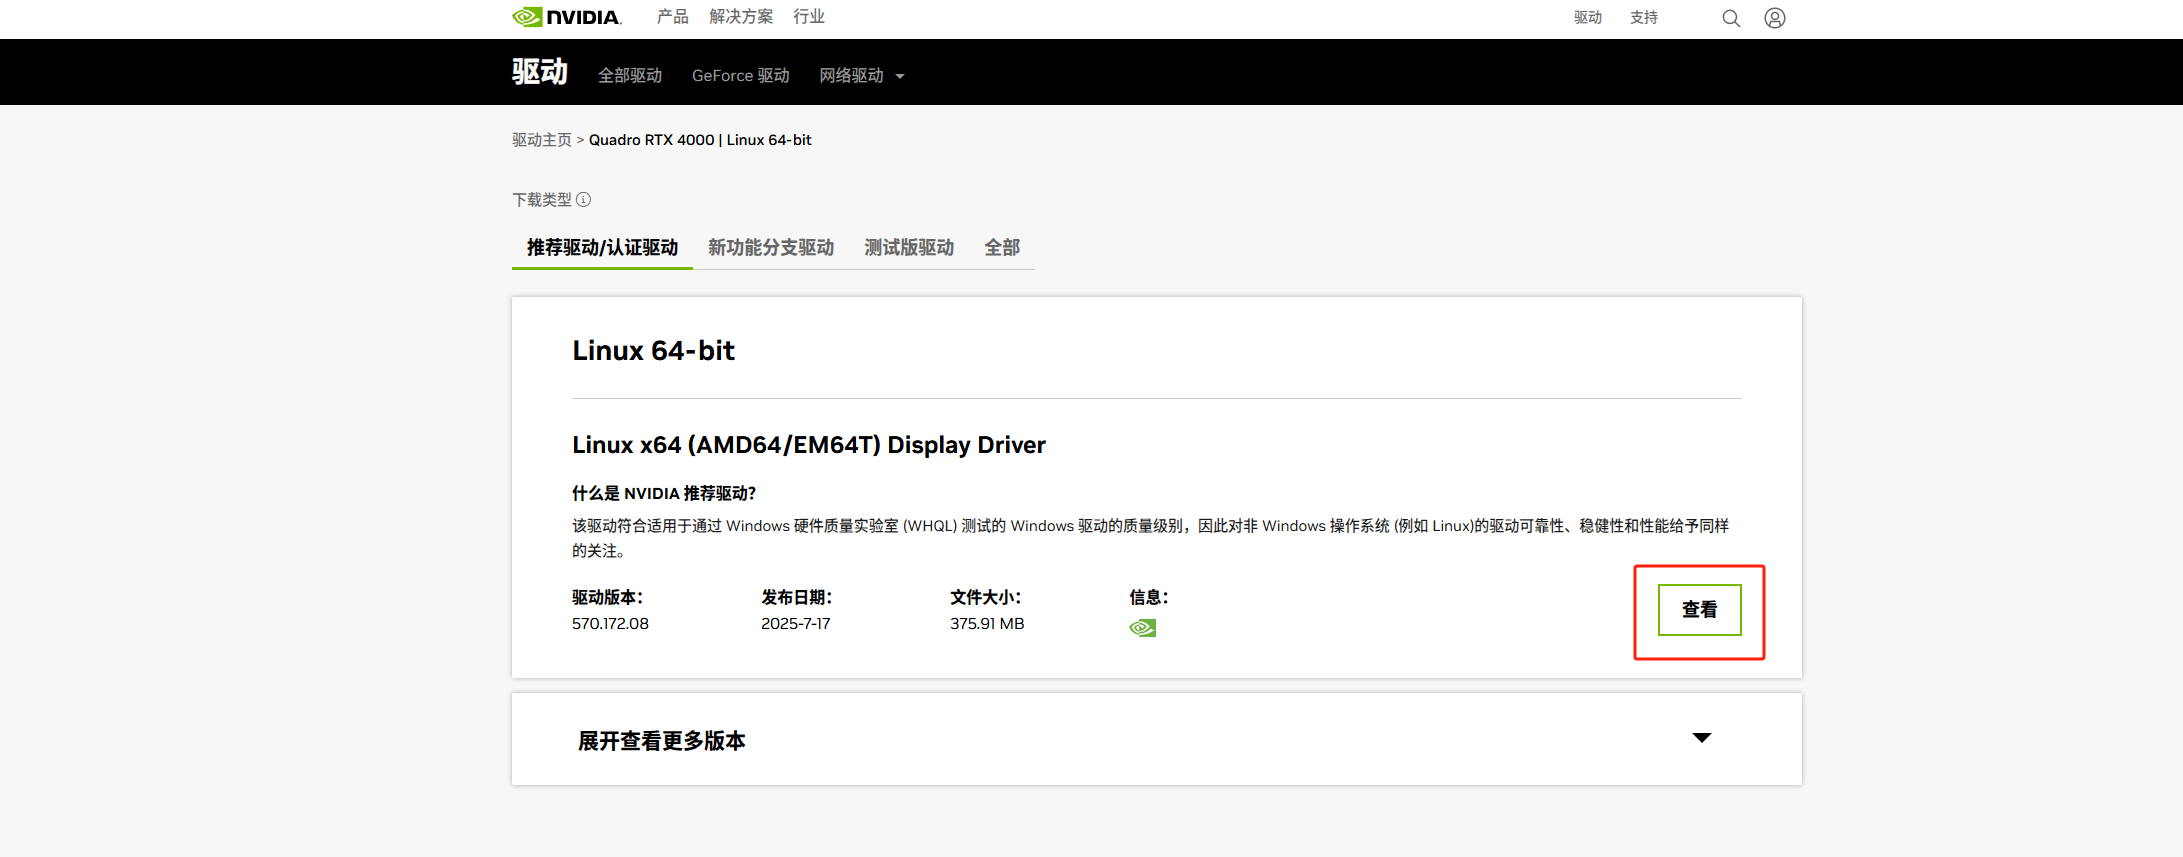Click the 查看 button

1700,610
